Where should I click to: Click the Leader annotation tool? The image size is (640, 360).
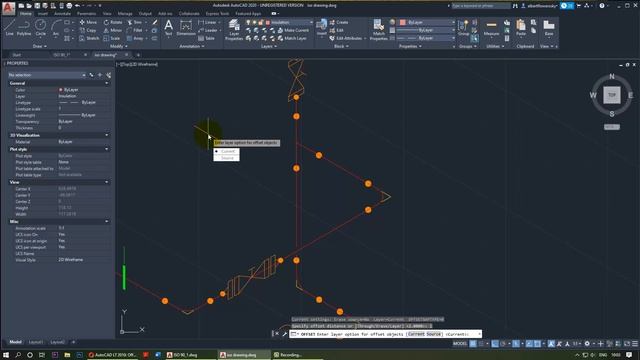(x=208, y=30)
